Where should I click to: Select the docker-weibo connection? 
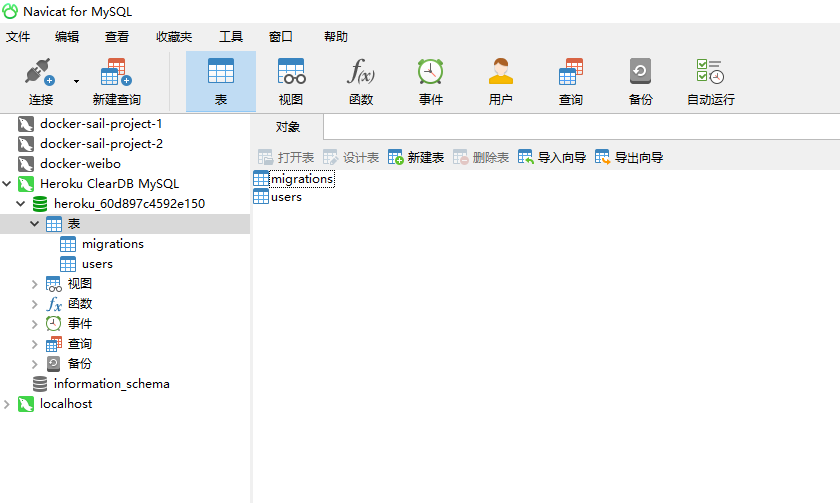tap(80, 163)
